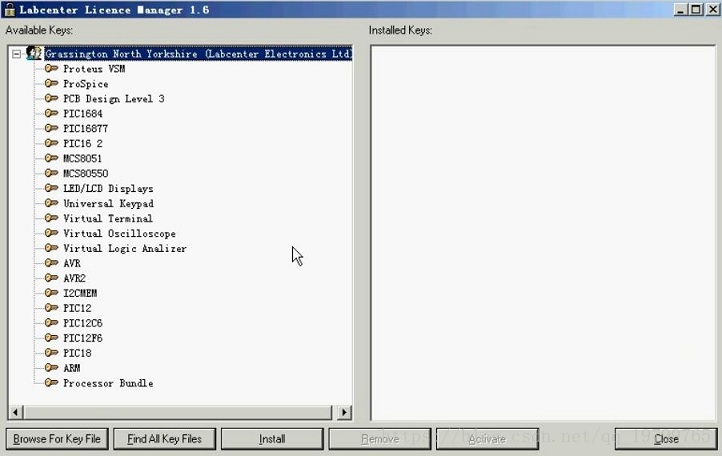Click the key icon next to PIC1684
This screenshot has height=456, width=722.
click(52, 113)
